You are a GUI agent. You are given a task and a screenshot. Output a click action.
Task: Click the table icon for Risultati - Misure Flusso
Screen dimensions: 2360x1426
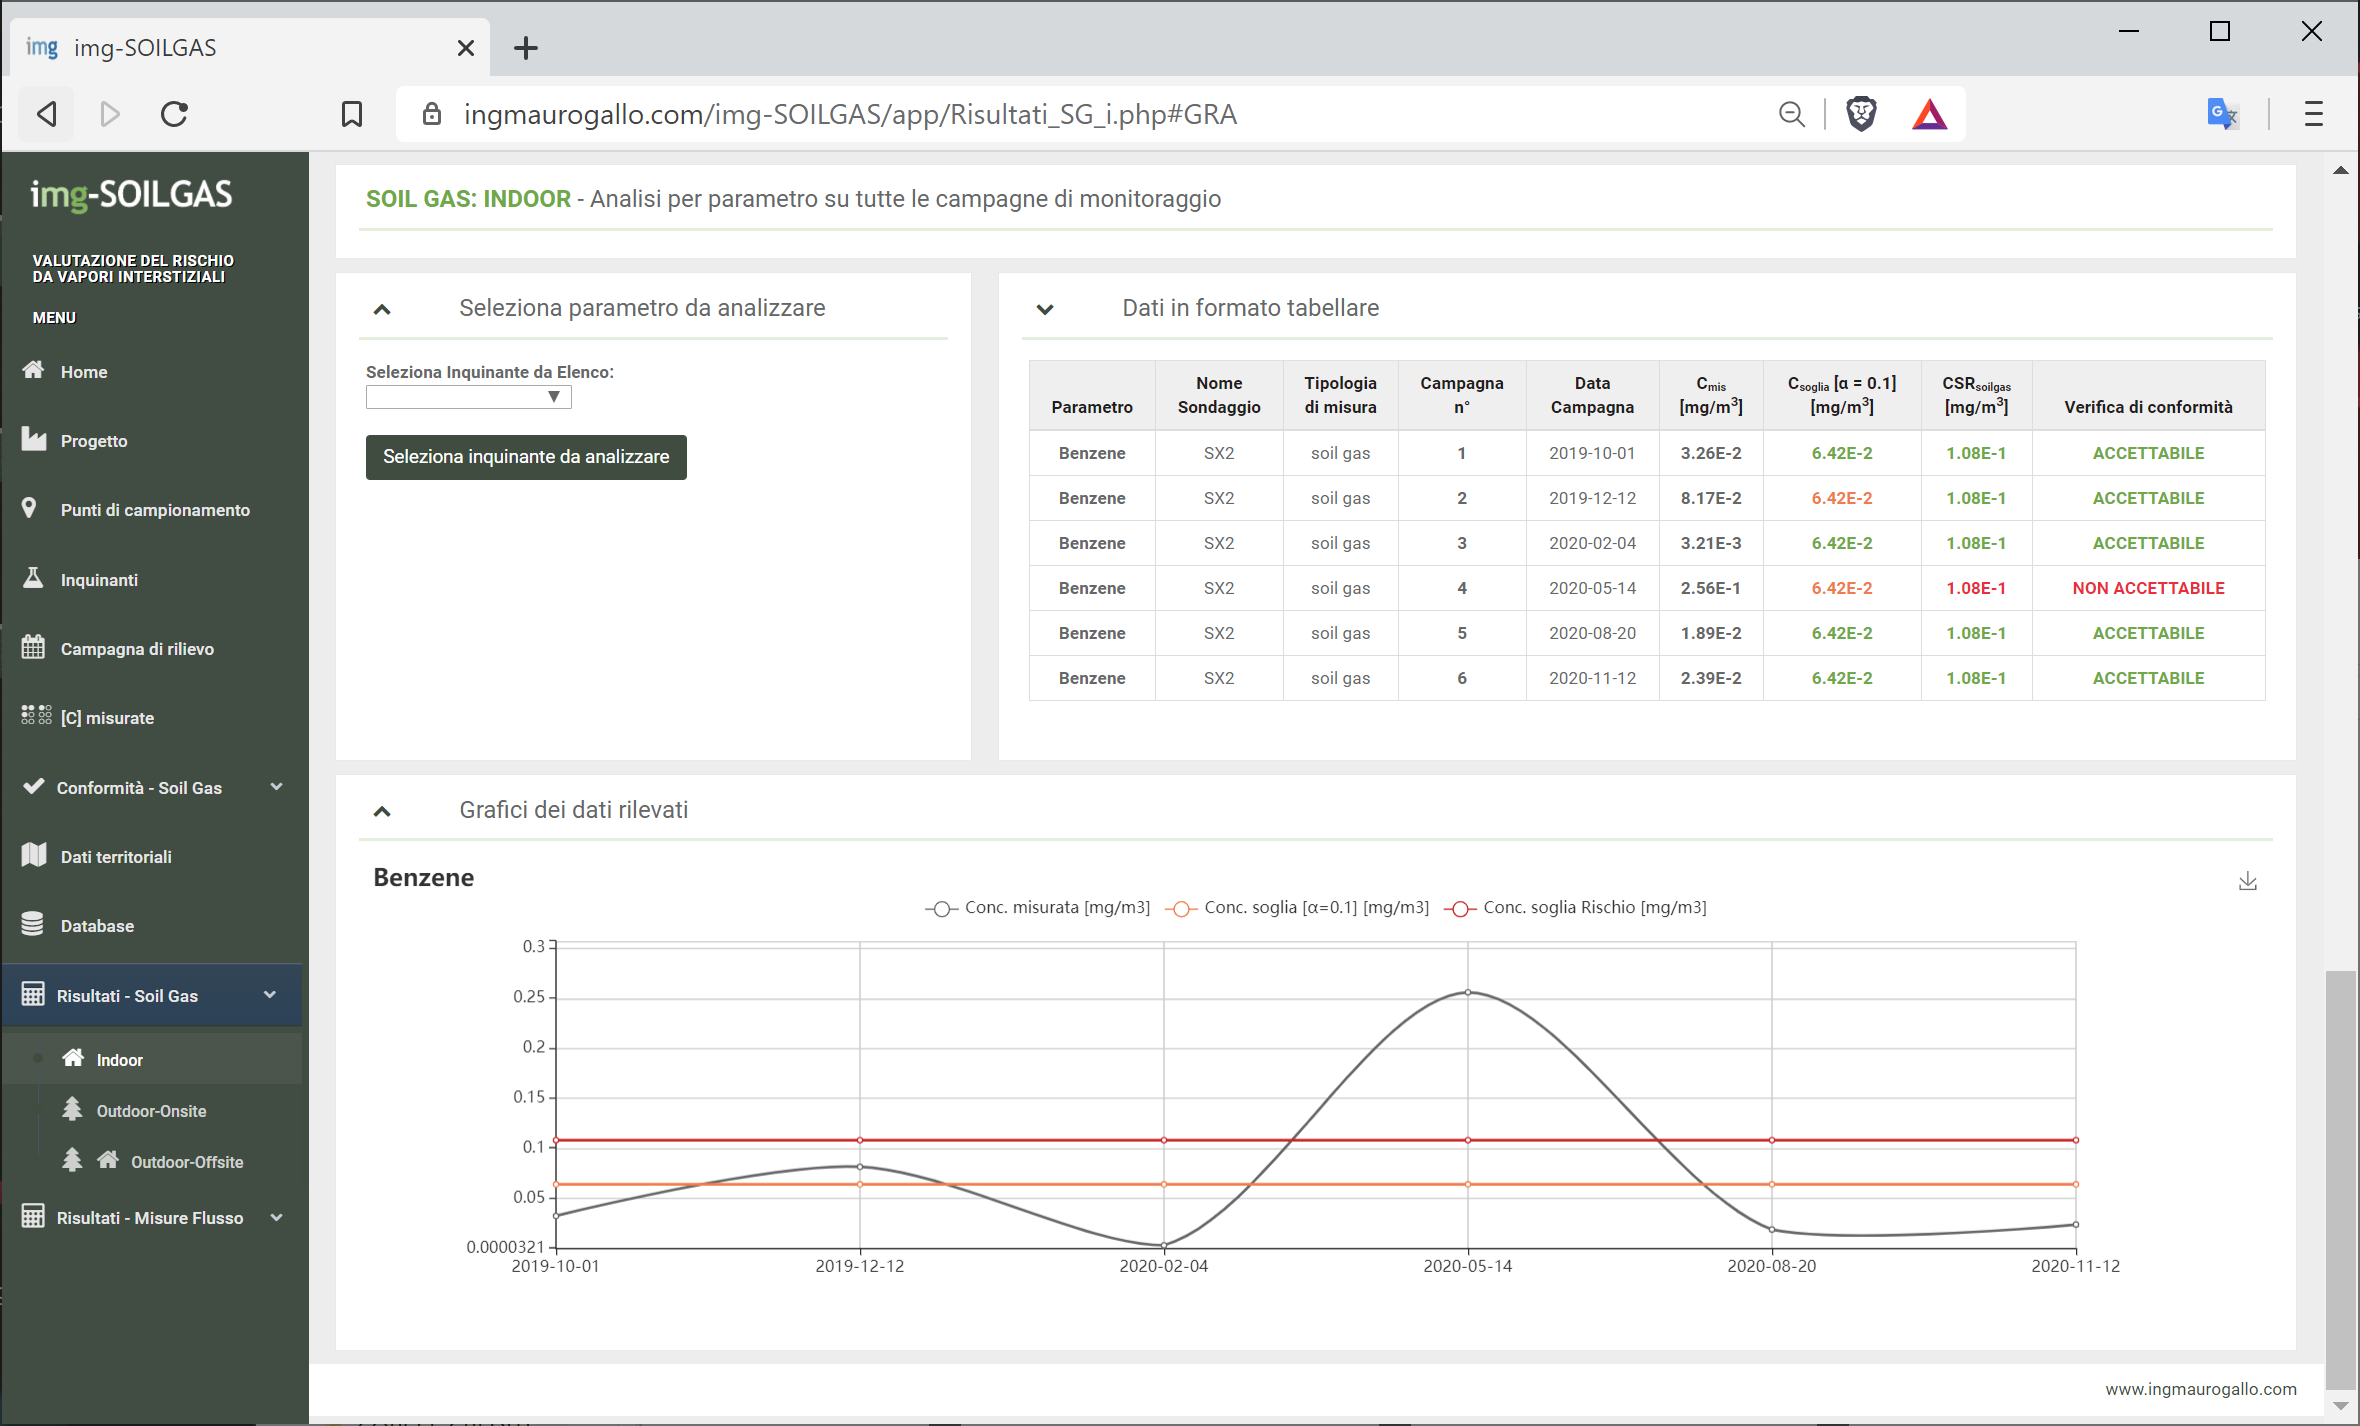(33, 1216)
